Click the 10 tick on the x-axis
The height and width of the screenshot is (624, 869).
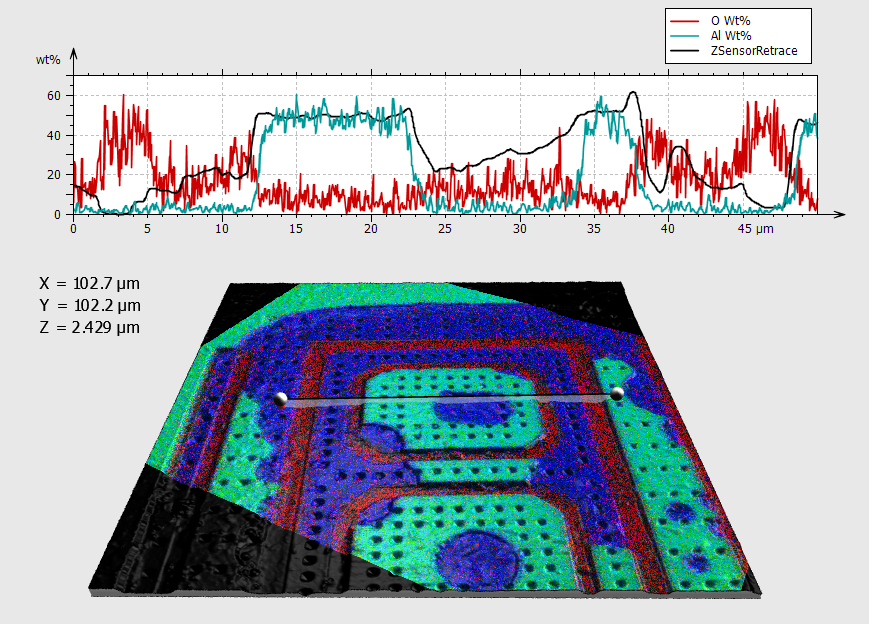point(221,230)
